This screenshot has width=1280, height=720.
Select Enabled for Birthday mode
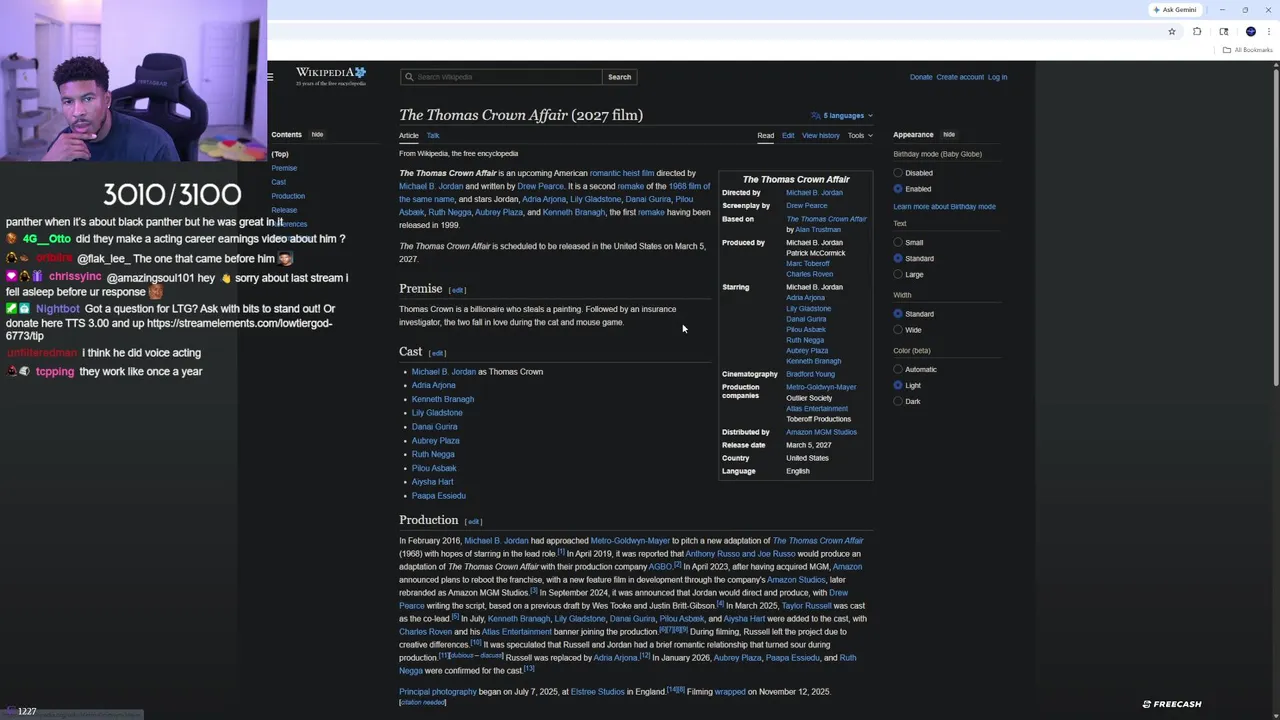898,189
